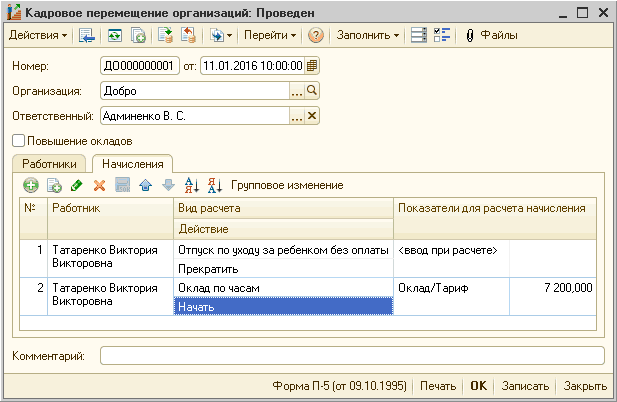Open the selection button for Организация
The height and width of the screenshot is (402, 617).
click(297, 91)
